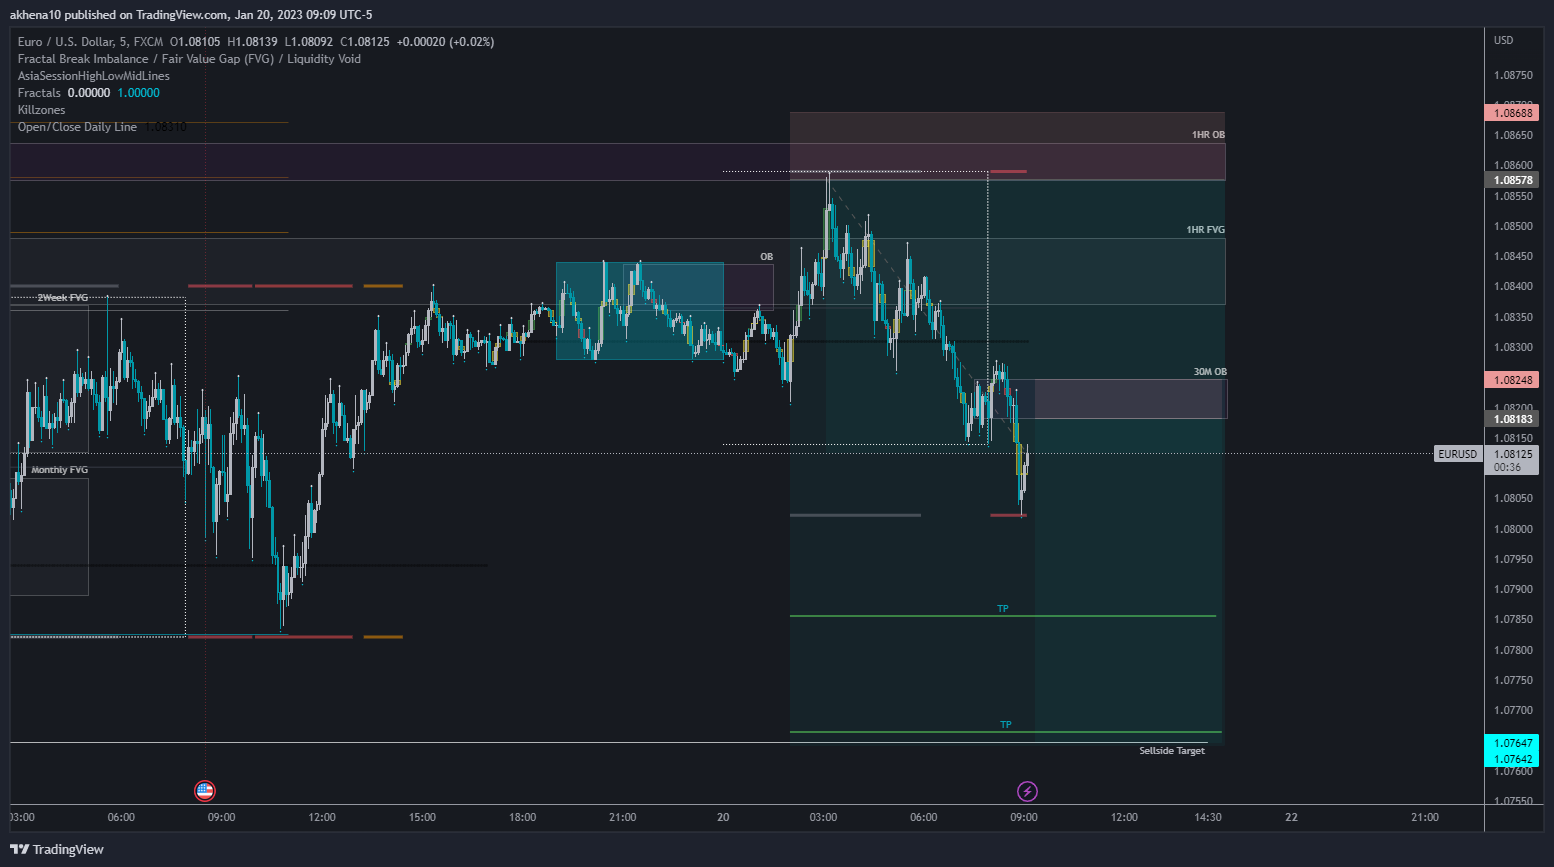Click the 15:00 time axis label
The image size is (1554, 867).
422,817
